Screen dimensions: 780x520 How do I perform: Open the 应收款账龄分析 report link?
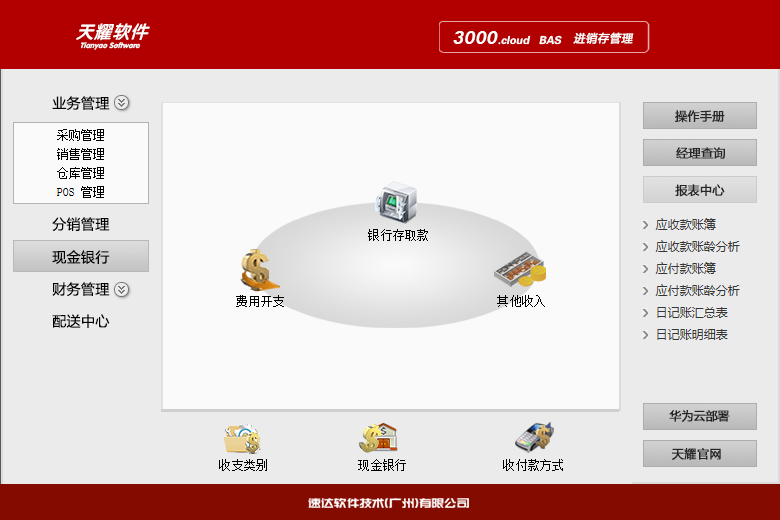pyautogui.click(x=697, y=247)
